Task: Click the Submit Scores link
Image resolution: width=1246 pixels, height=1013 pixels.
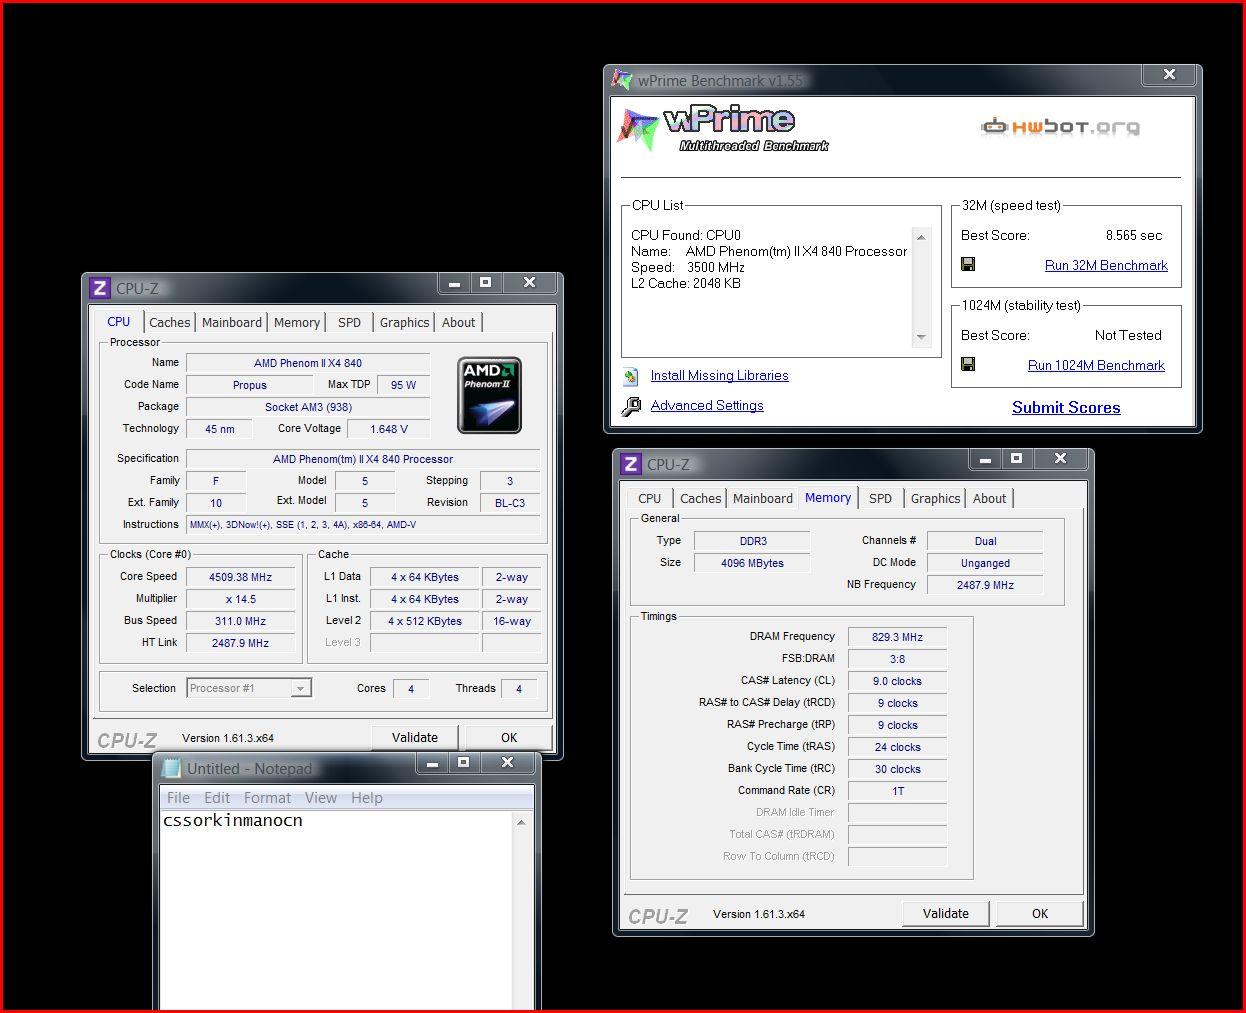Action: (1066, 407)
